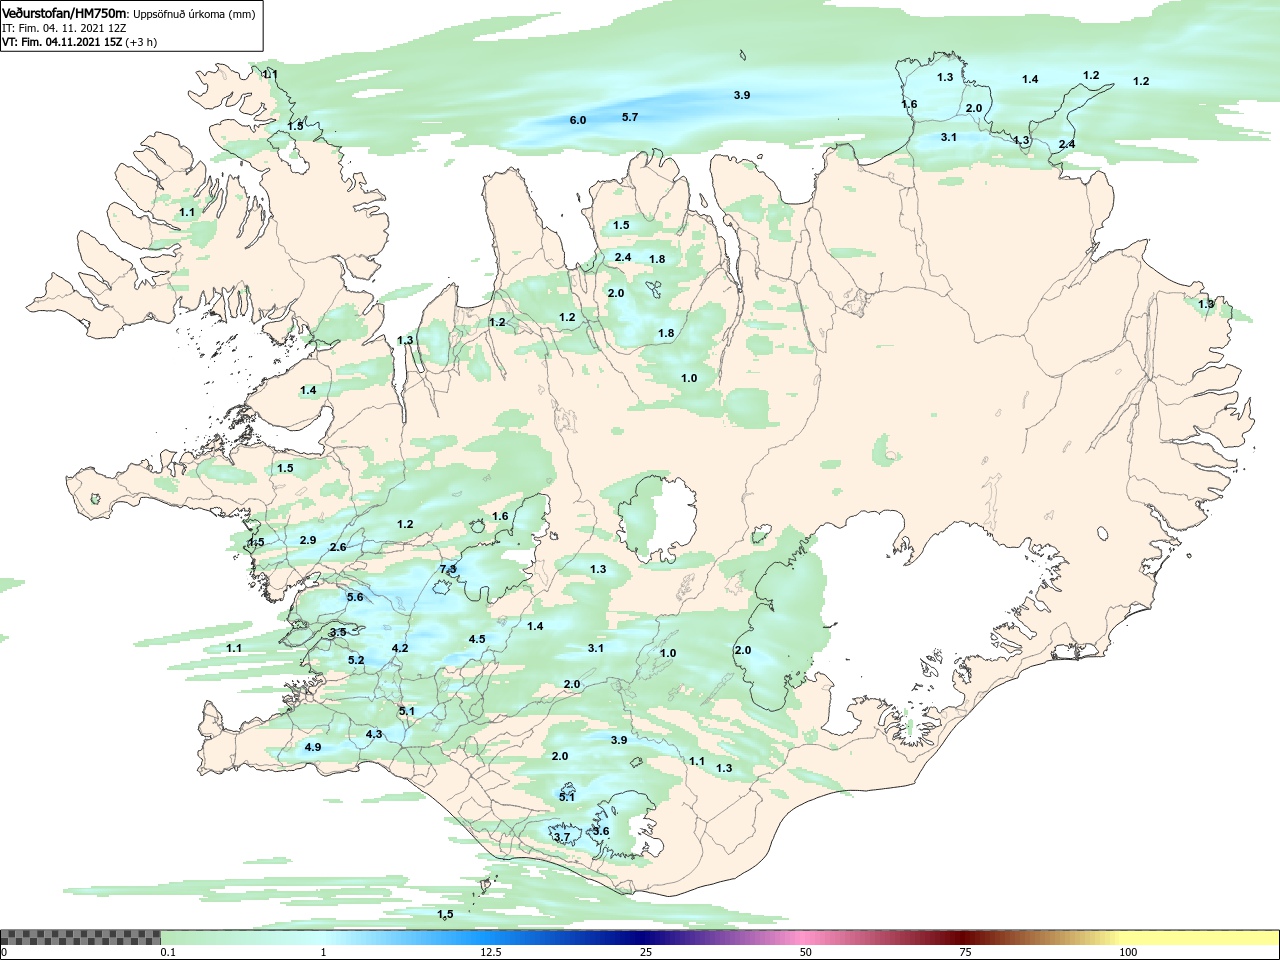Click the 100 label on the legend scale
The width and height of the screenshot is (1280, 960).
pos(1128,952)
